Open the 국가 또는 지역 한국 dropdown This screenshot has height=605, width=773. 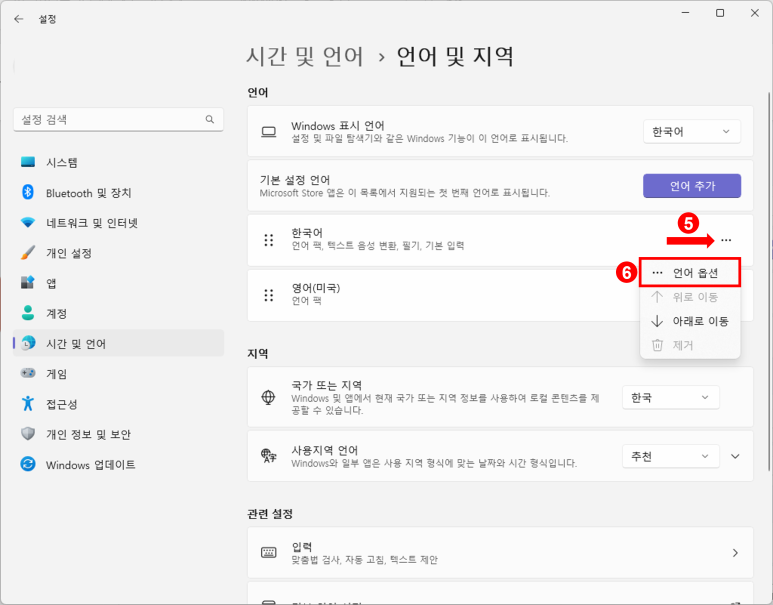point(670,397)
